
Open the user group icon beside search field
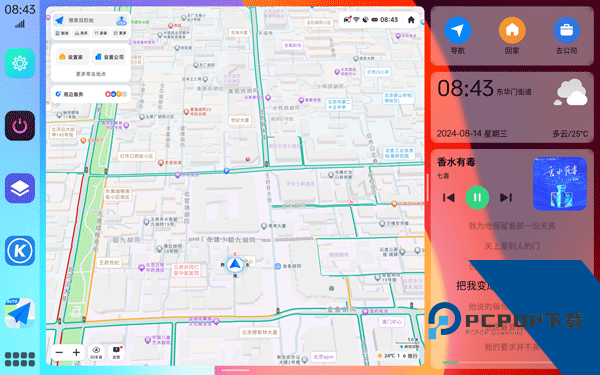(121, 21)
